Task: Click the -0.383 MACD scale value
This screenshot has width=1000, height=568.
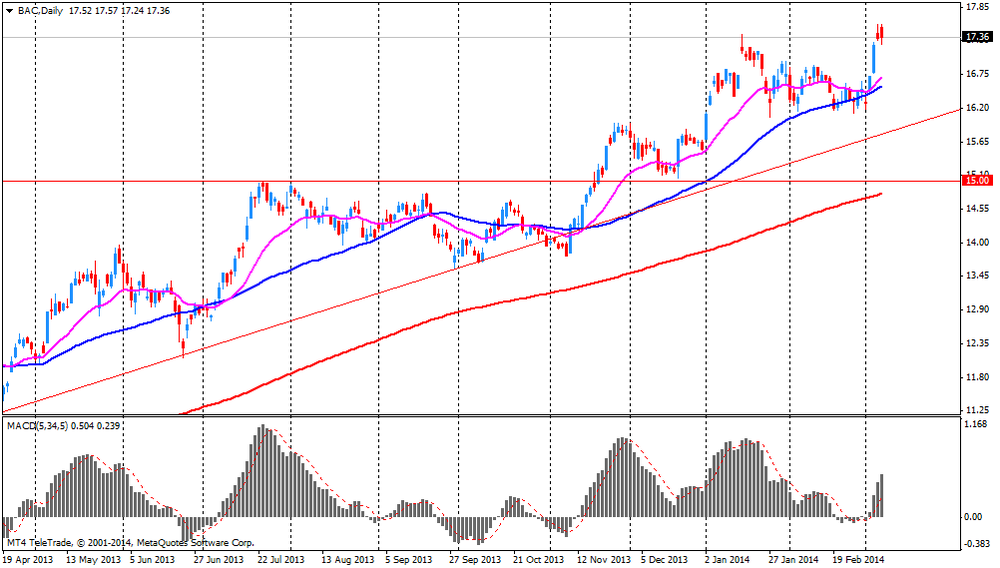Action: click(x=976, y=543)
